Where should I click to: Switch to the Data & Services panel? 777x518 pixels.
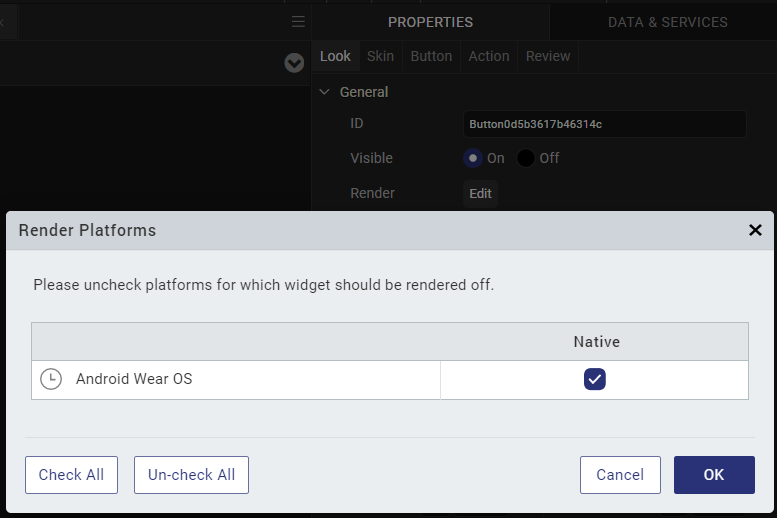pyautogui.click(x=667, y=22)
